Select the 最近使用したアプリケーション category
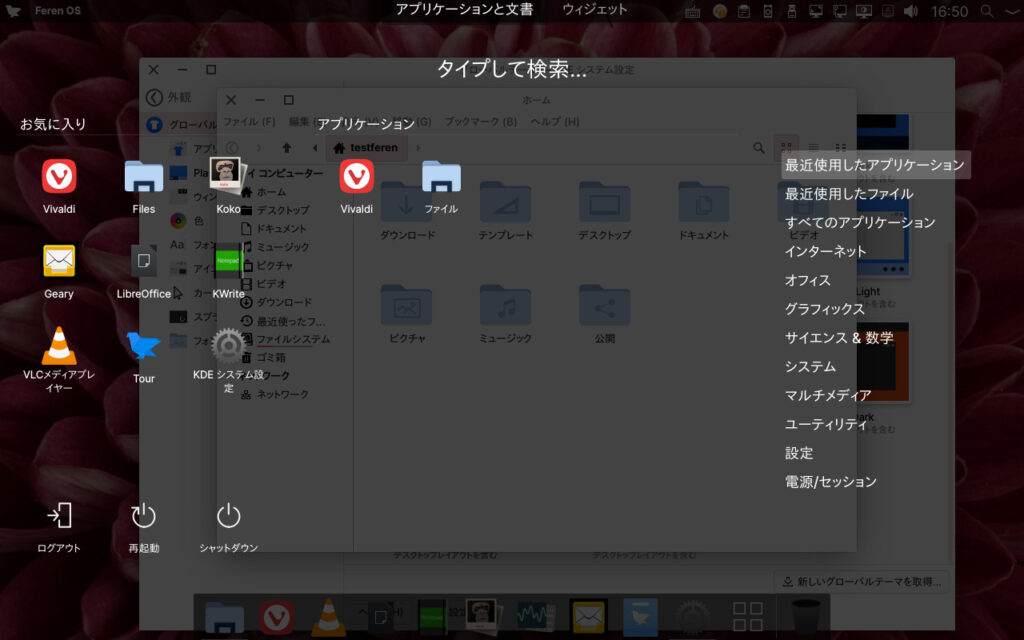1024x640 pixels. click(874, 165)
